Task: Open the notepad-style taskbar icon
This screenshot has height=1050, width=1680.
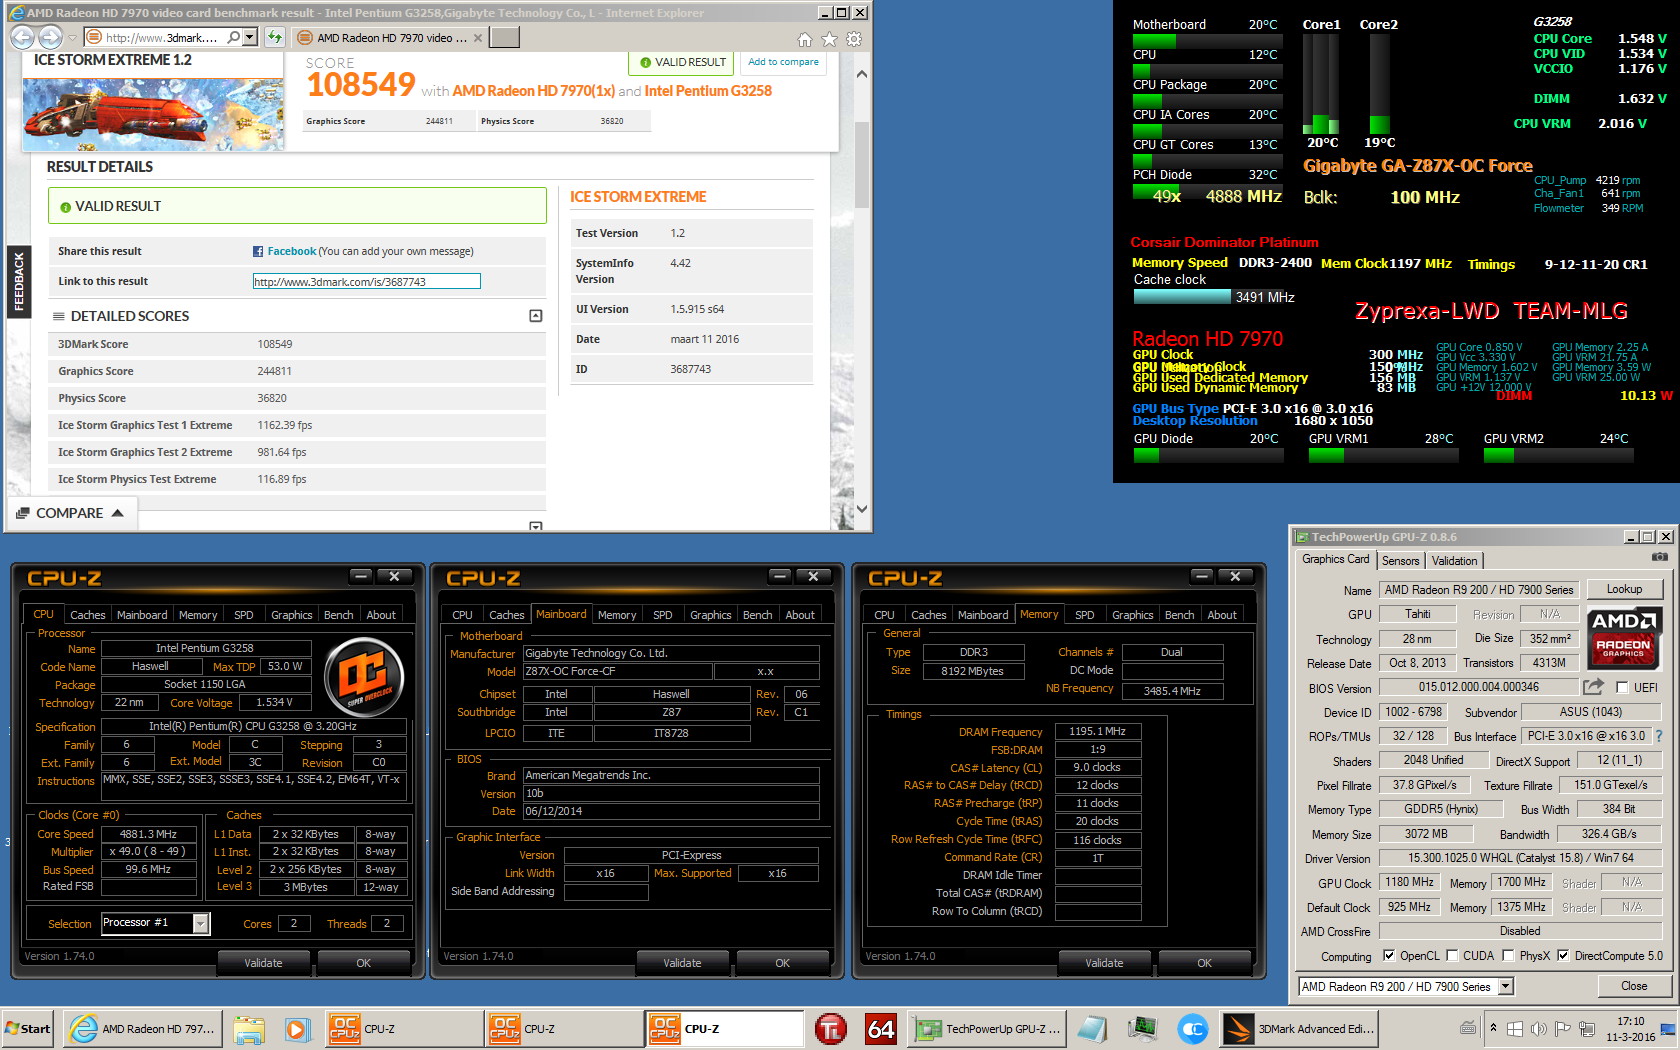Action: point(1091,1028)
